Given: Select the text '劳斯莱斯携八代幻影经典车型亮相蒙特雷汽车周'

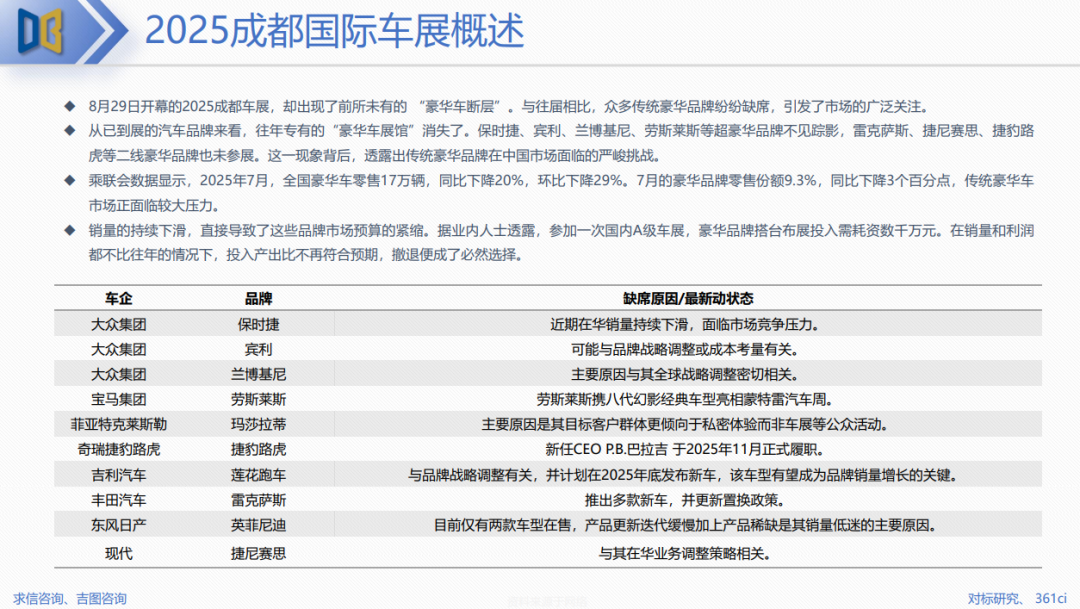Looking at the screenshot, I should point(685,400).
